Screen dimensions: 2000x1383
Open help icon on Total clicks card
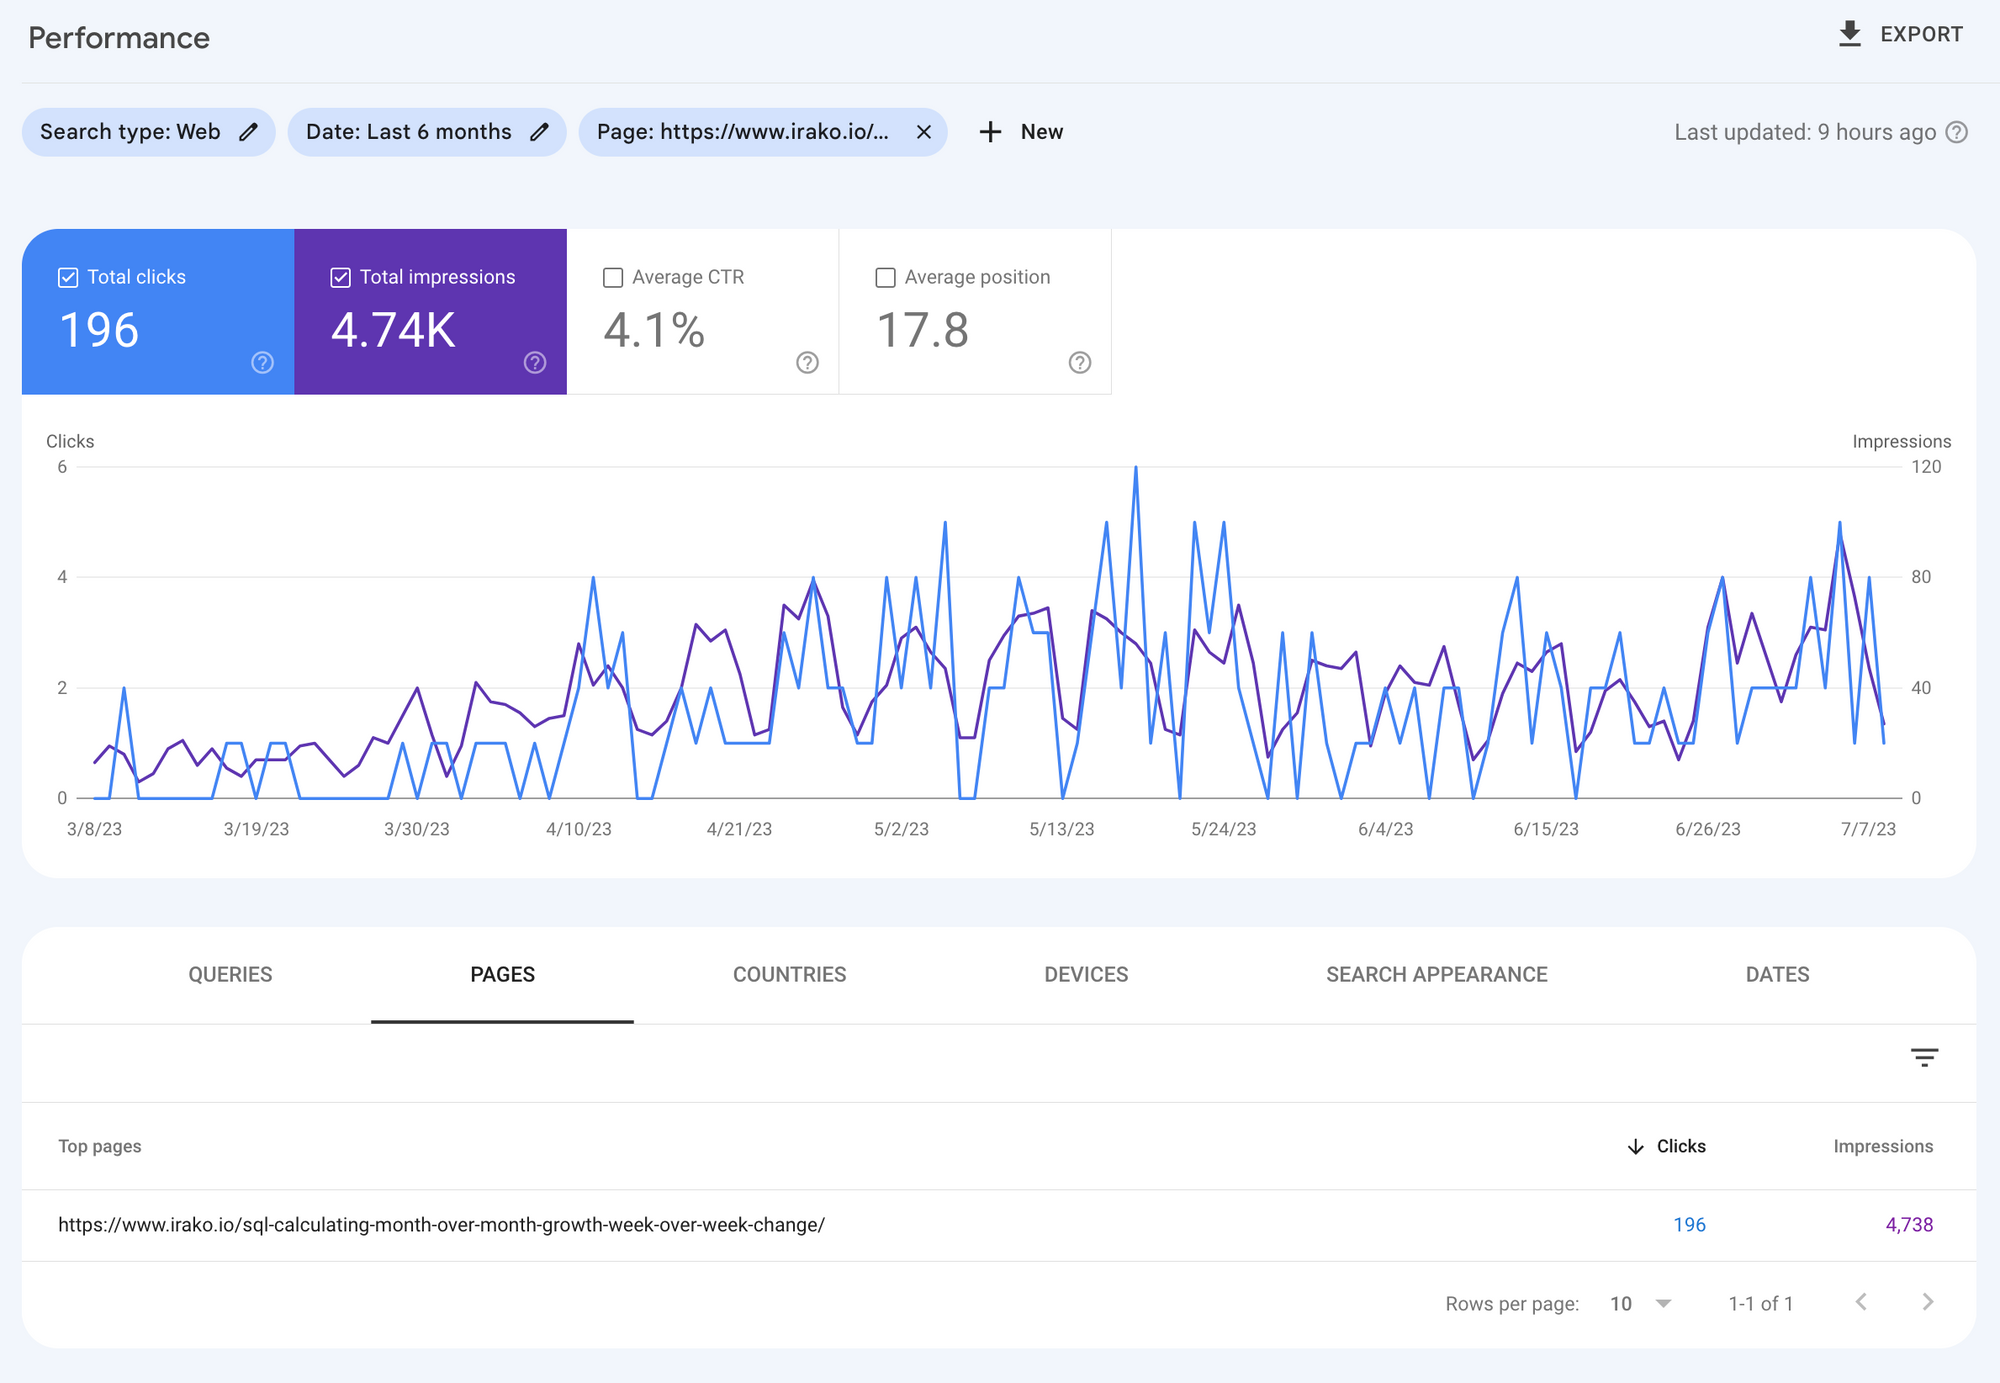tap(262, 363)
